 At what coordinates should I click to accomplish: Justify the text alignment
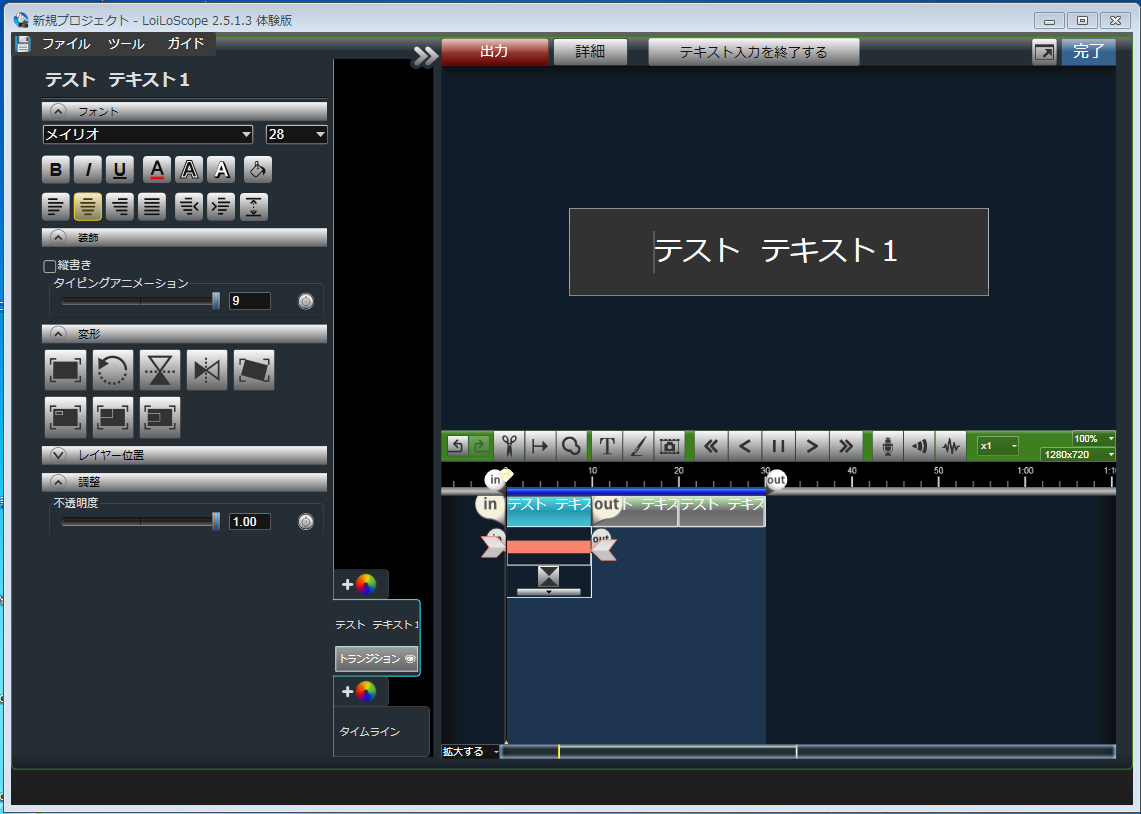pyautogui.click(x=152, y=207)
